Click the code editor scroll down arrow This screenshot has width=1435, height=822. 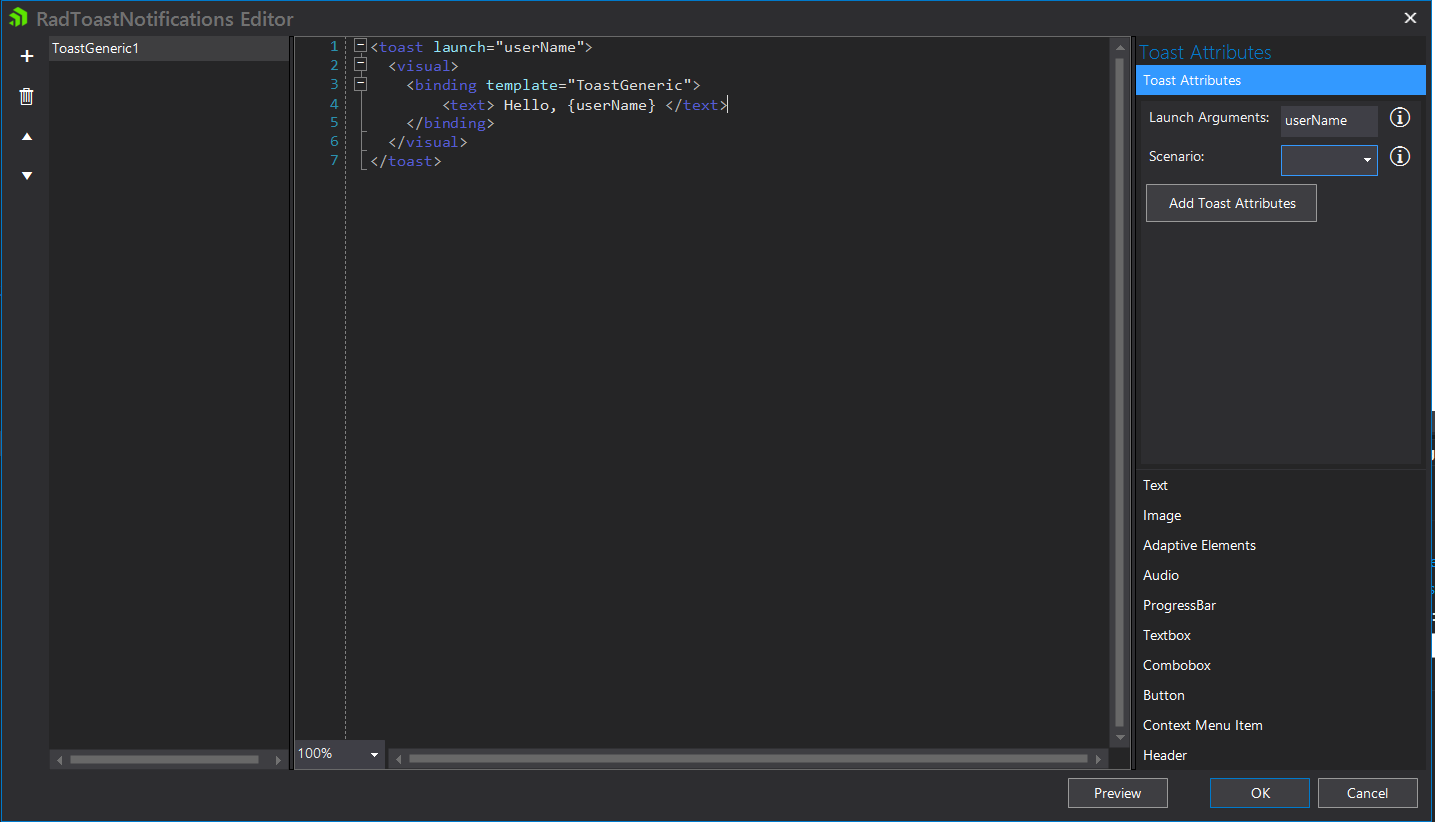click(1120, 738)
